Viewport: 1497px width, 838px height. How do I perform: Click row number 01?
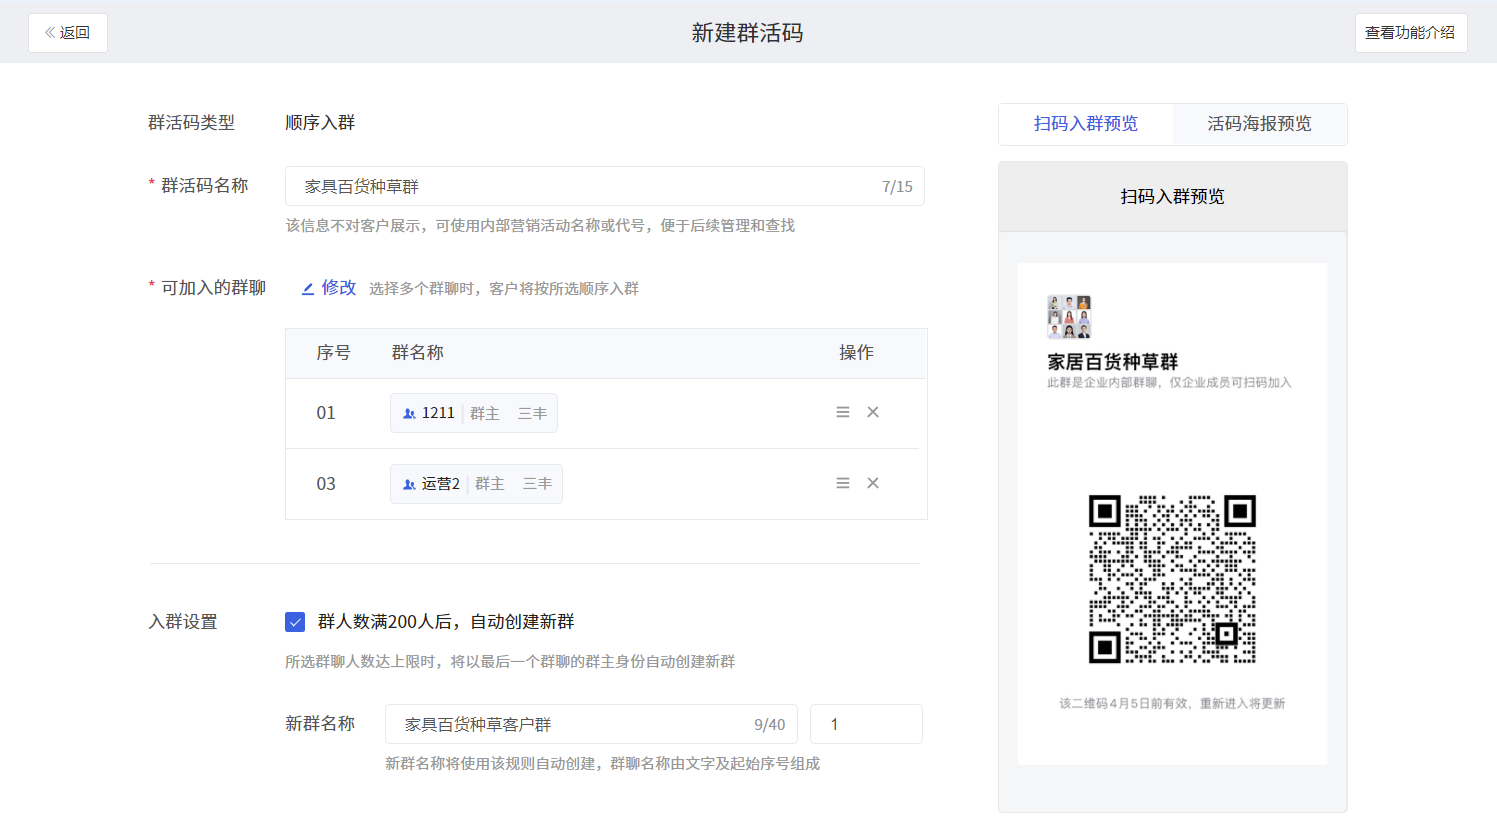[326, 413]
